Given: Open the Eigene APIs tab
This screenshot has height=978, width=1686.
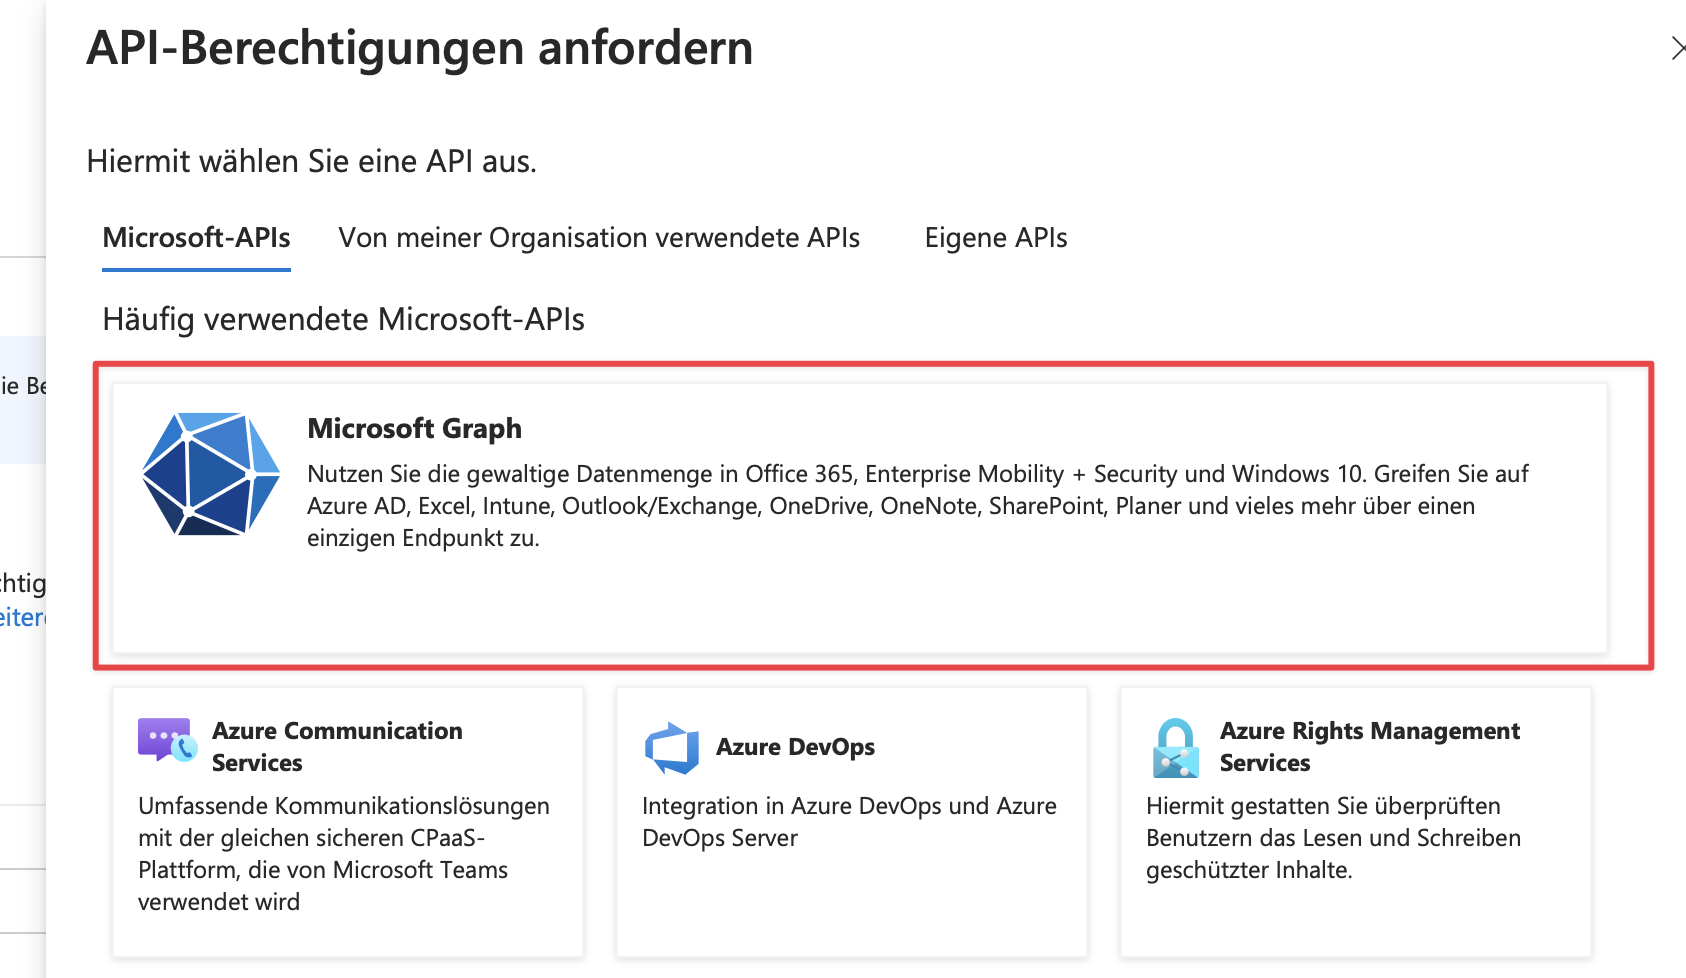Looking at the screenshot, I should point(996,238).
